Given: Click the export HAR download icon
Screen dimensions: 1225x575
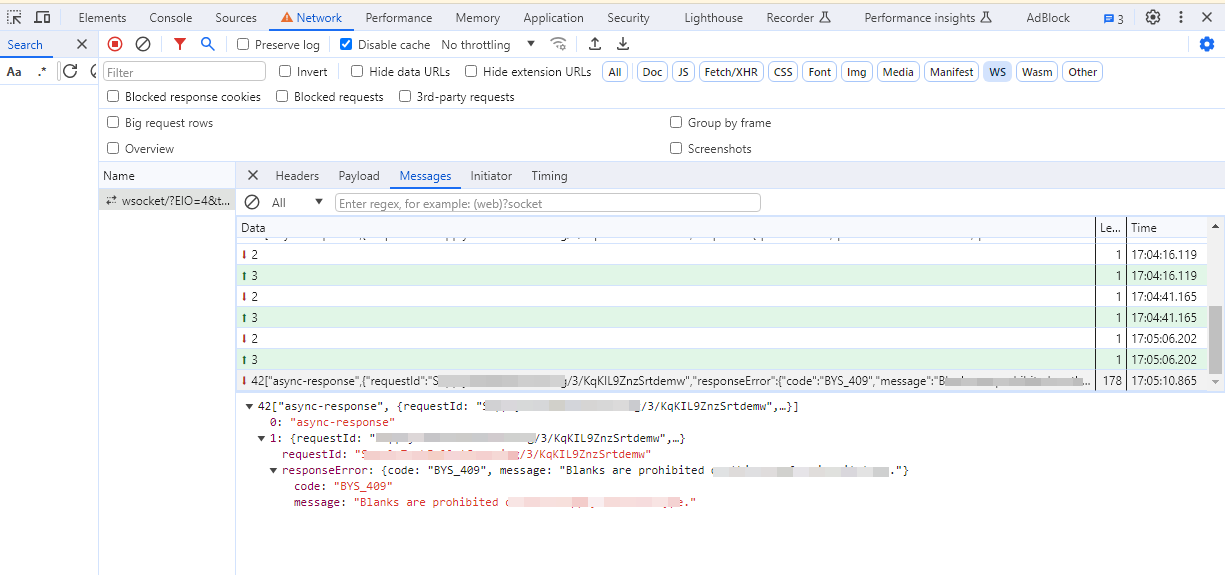Looking at the screenshot, I should [x=623, y=44].
